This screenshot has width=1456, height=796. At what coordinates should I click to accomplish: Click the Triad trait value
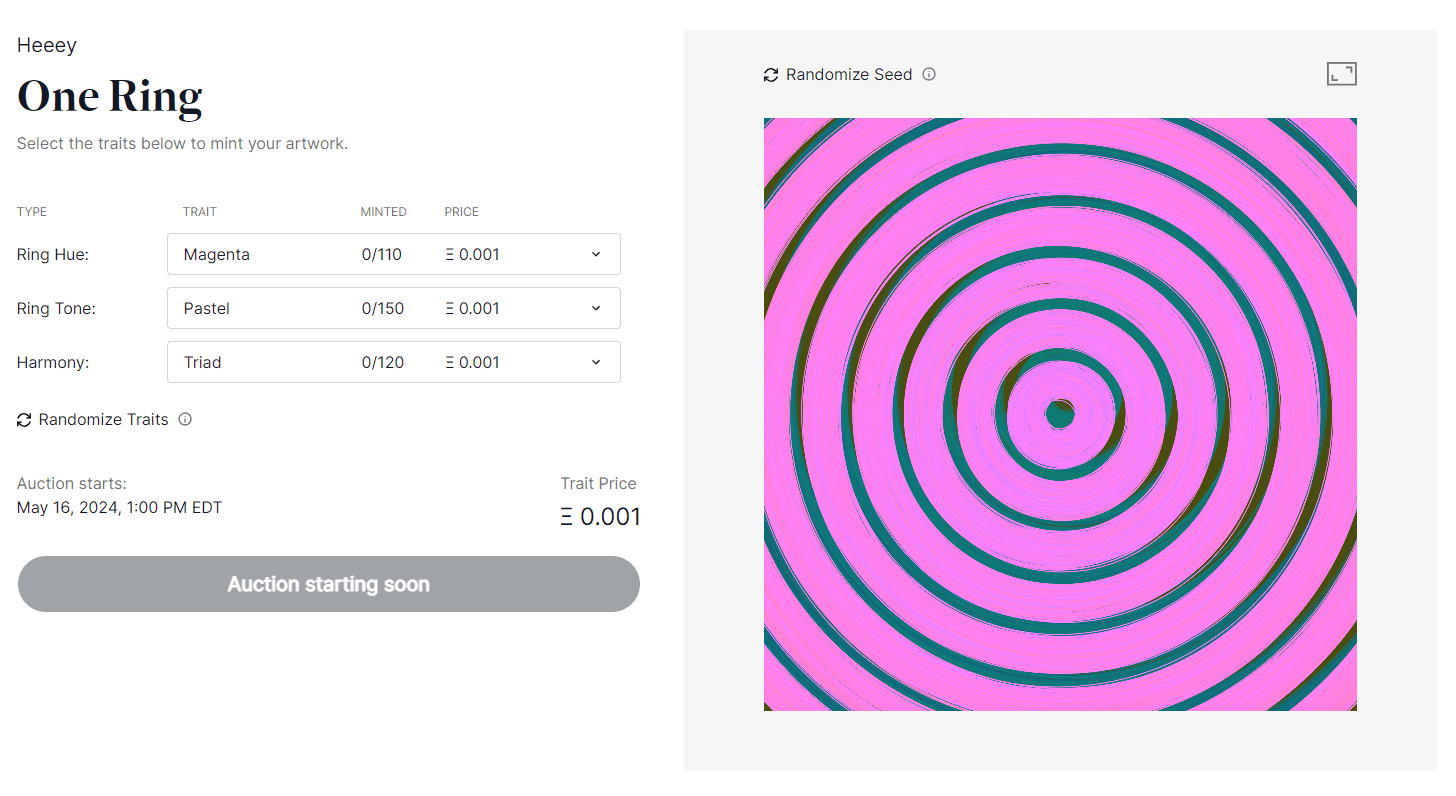tap(203, 362)
